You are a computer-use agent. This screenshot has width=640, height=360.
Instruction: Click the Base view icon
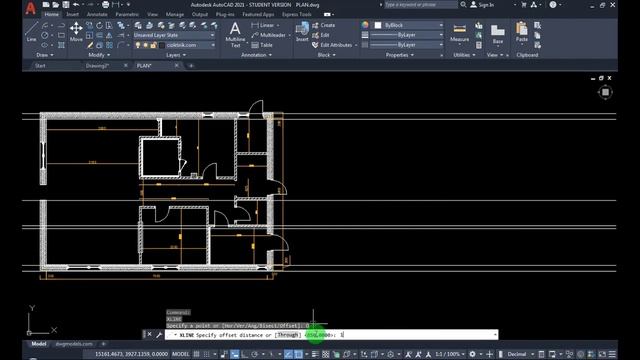point(498,33)
